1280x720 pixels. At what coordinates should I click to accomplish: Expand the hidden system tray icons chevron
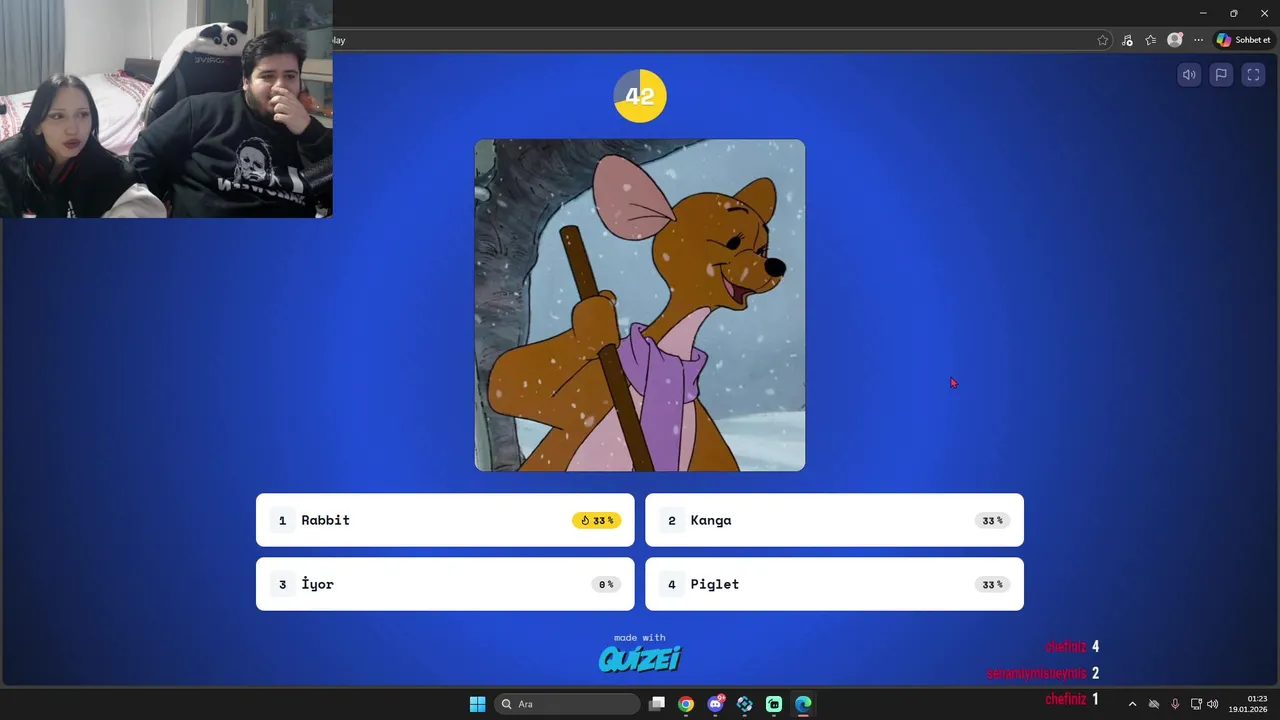1132,704
